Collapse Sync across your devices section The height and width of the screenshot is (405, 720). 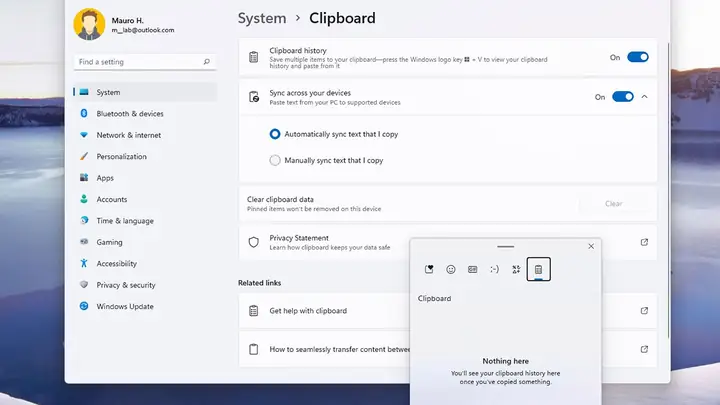tap(645, 96)
